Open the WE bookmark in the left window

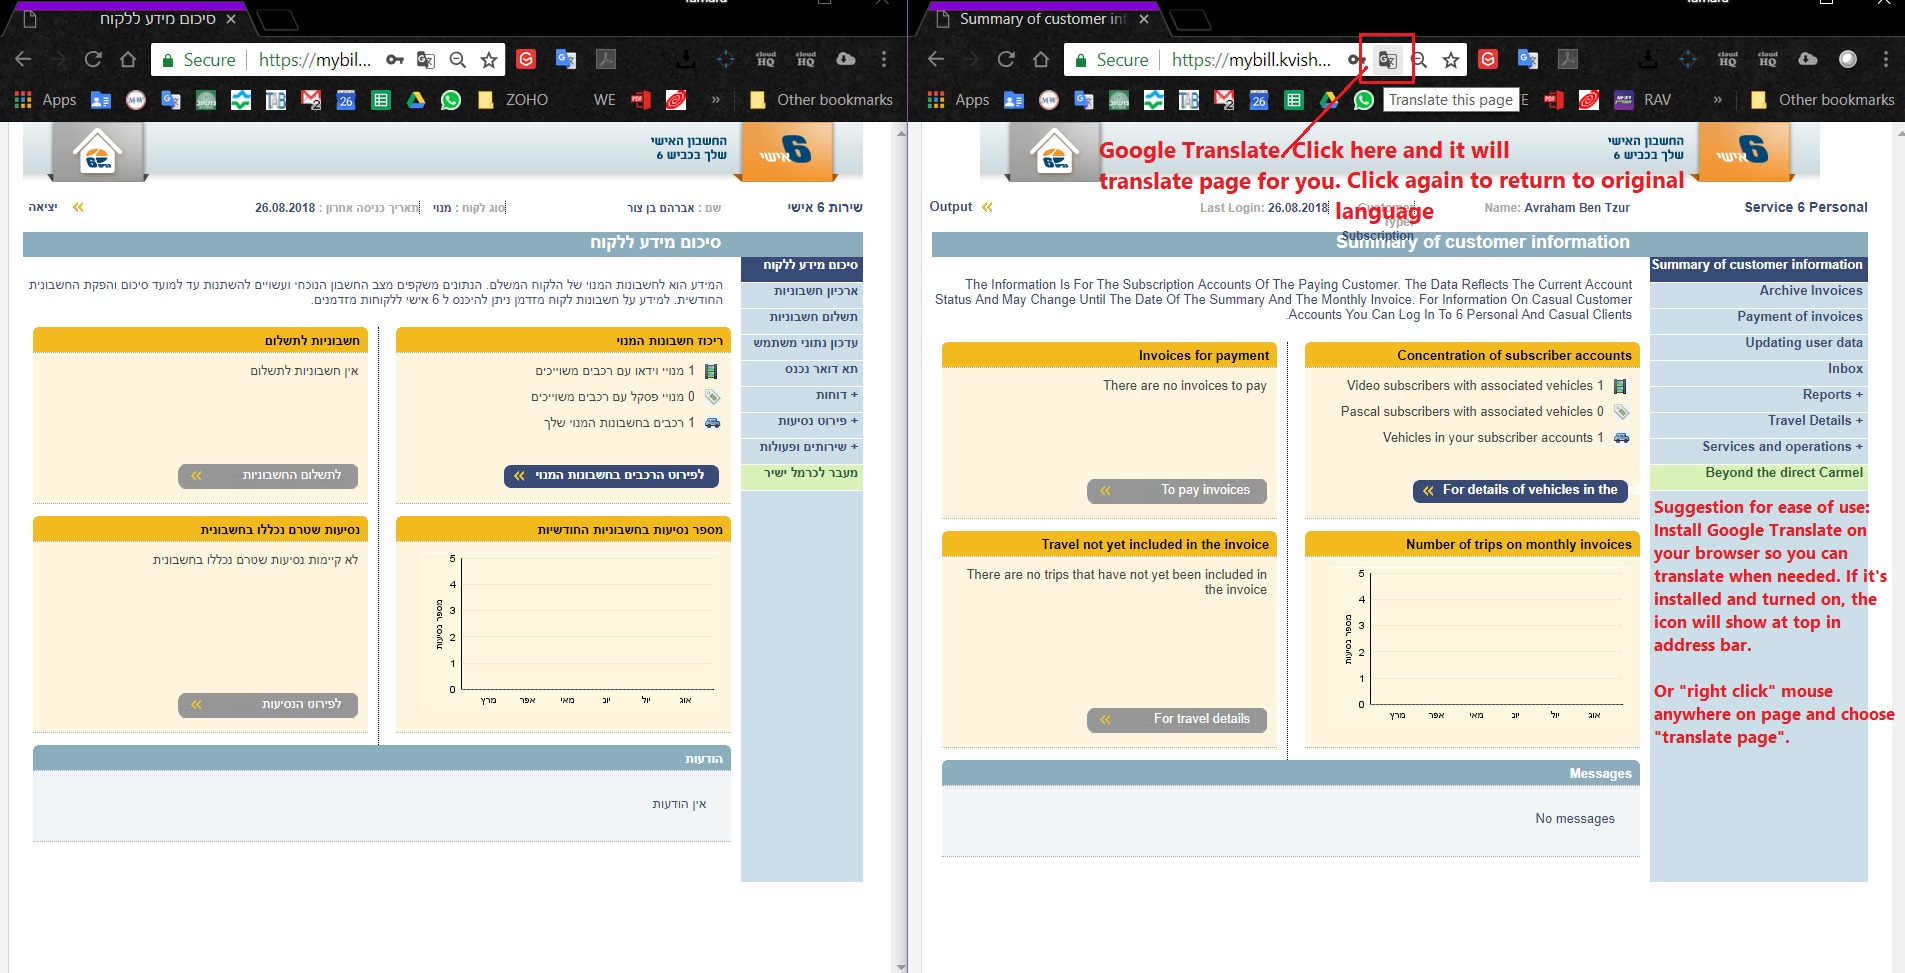(x=604, y=100)
